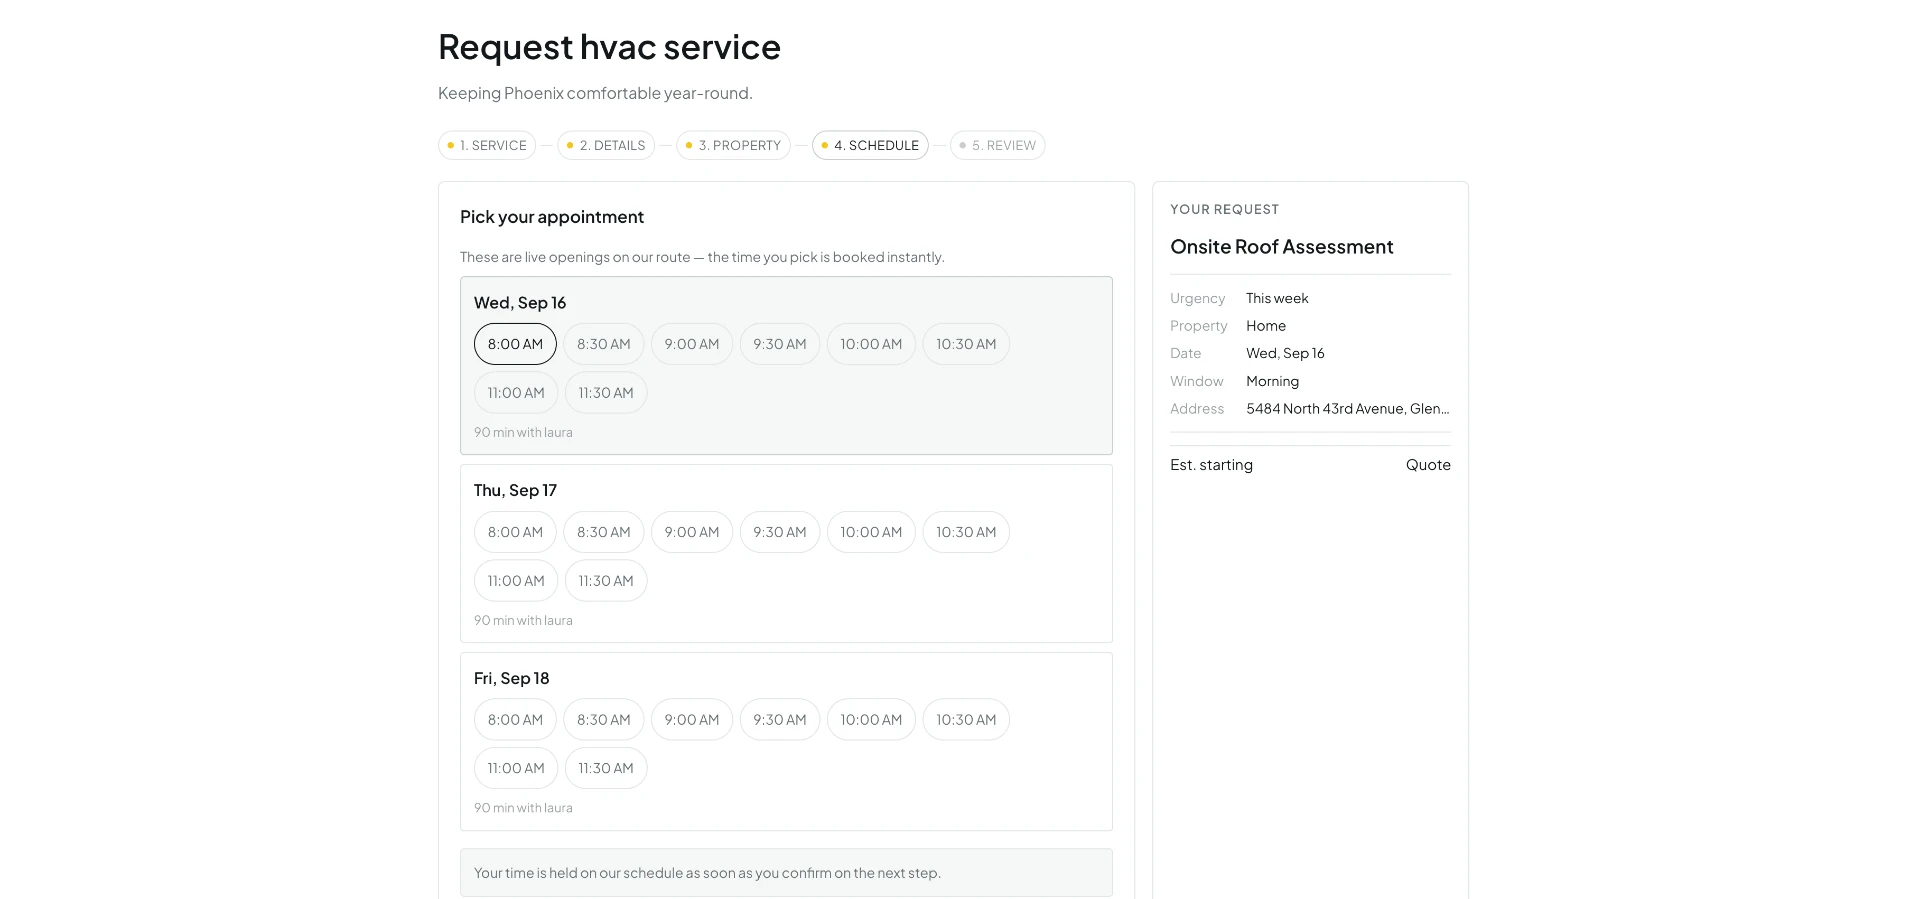Click the Request hvac service heading
Screen dimensions: 1920x899
[x=609, y=47]
